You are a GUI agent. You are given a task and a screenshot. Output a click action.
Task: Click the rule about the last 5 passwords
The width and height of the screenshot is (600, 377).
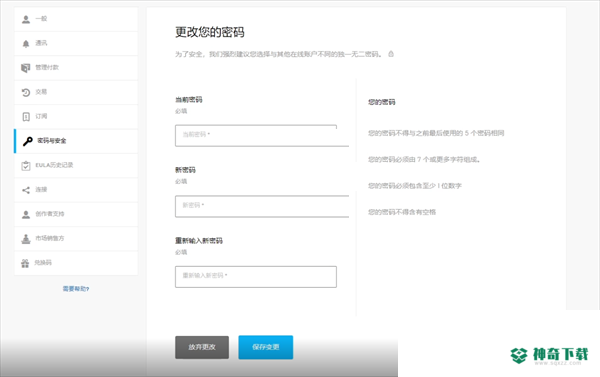(436, 133)
